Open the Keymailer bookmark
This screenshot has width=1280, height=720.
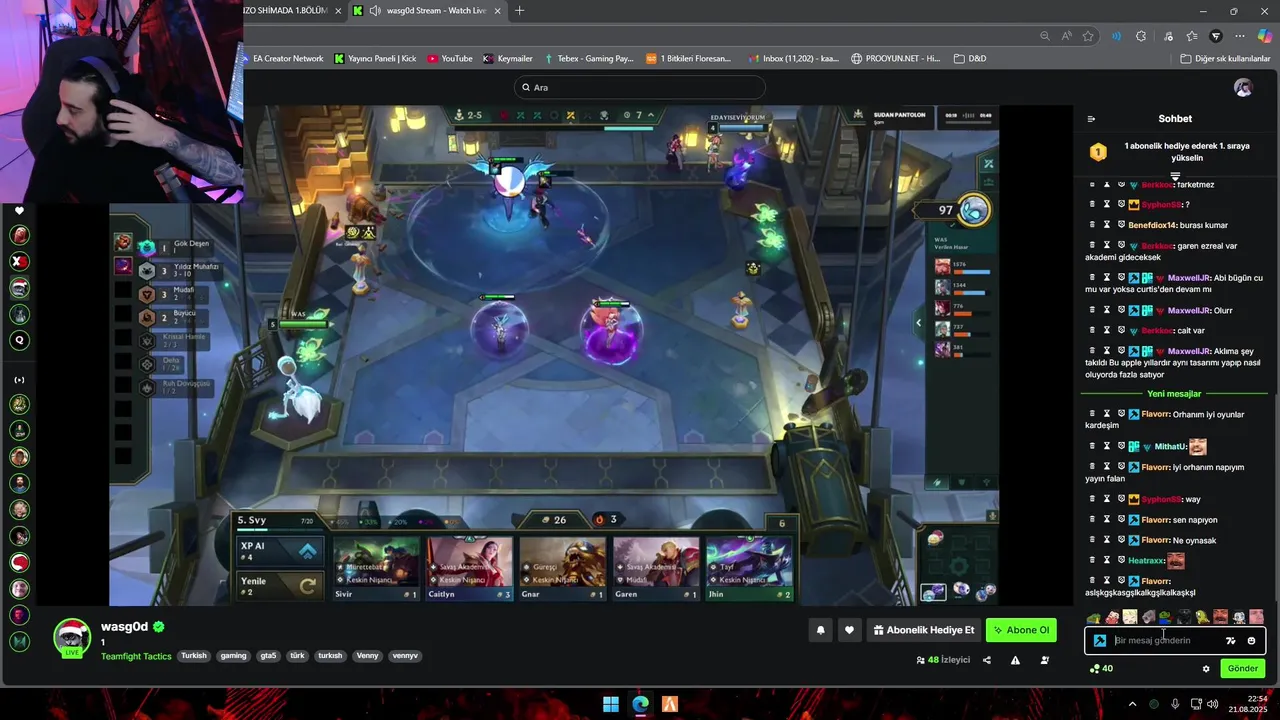coord(508,58)
